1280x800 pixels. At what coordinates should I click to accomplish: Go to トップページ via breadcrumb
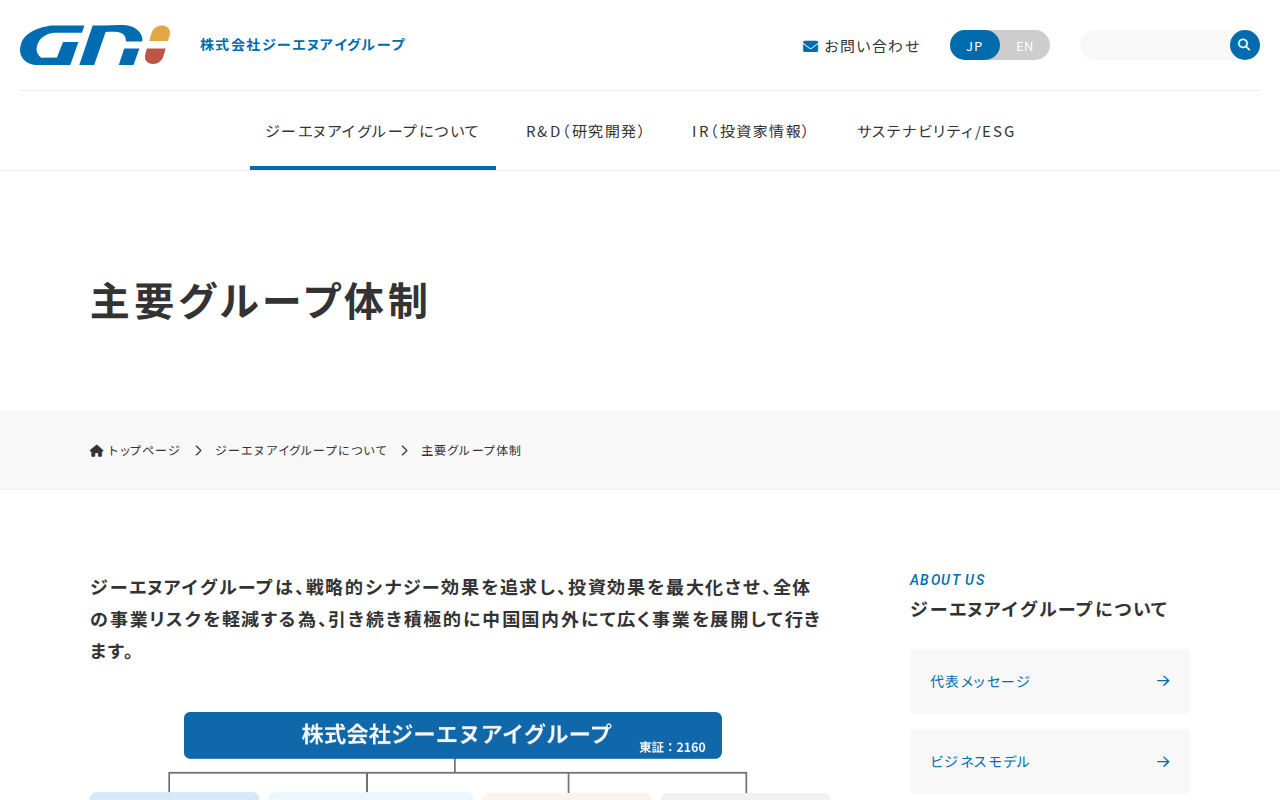click(x=135, y=451)
